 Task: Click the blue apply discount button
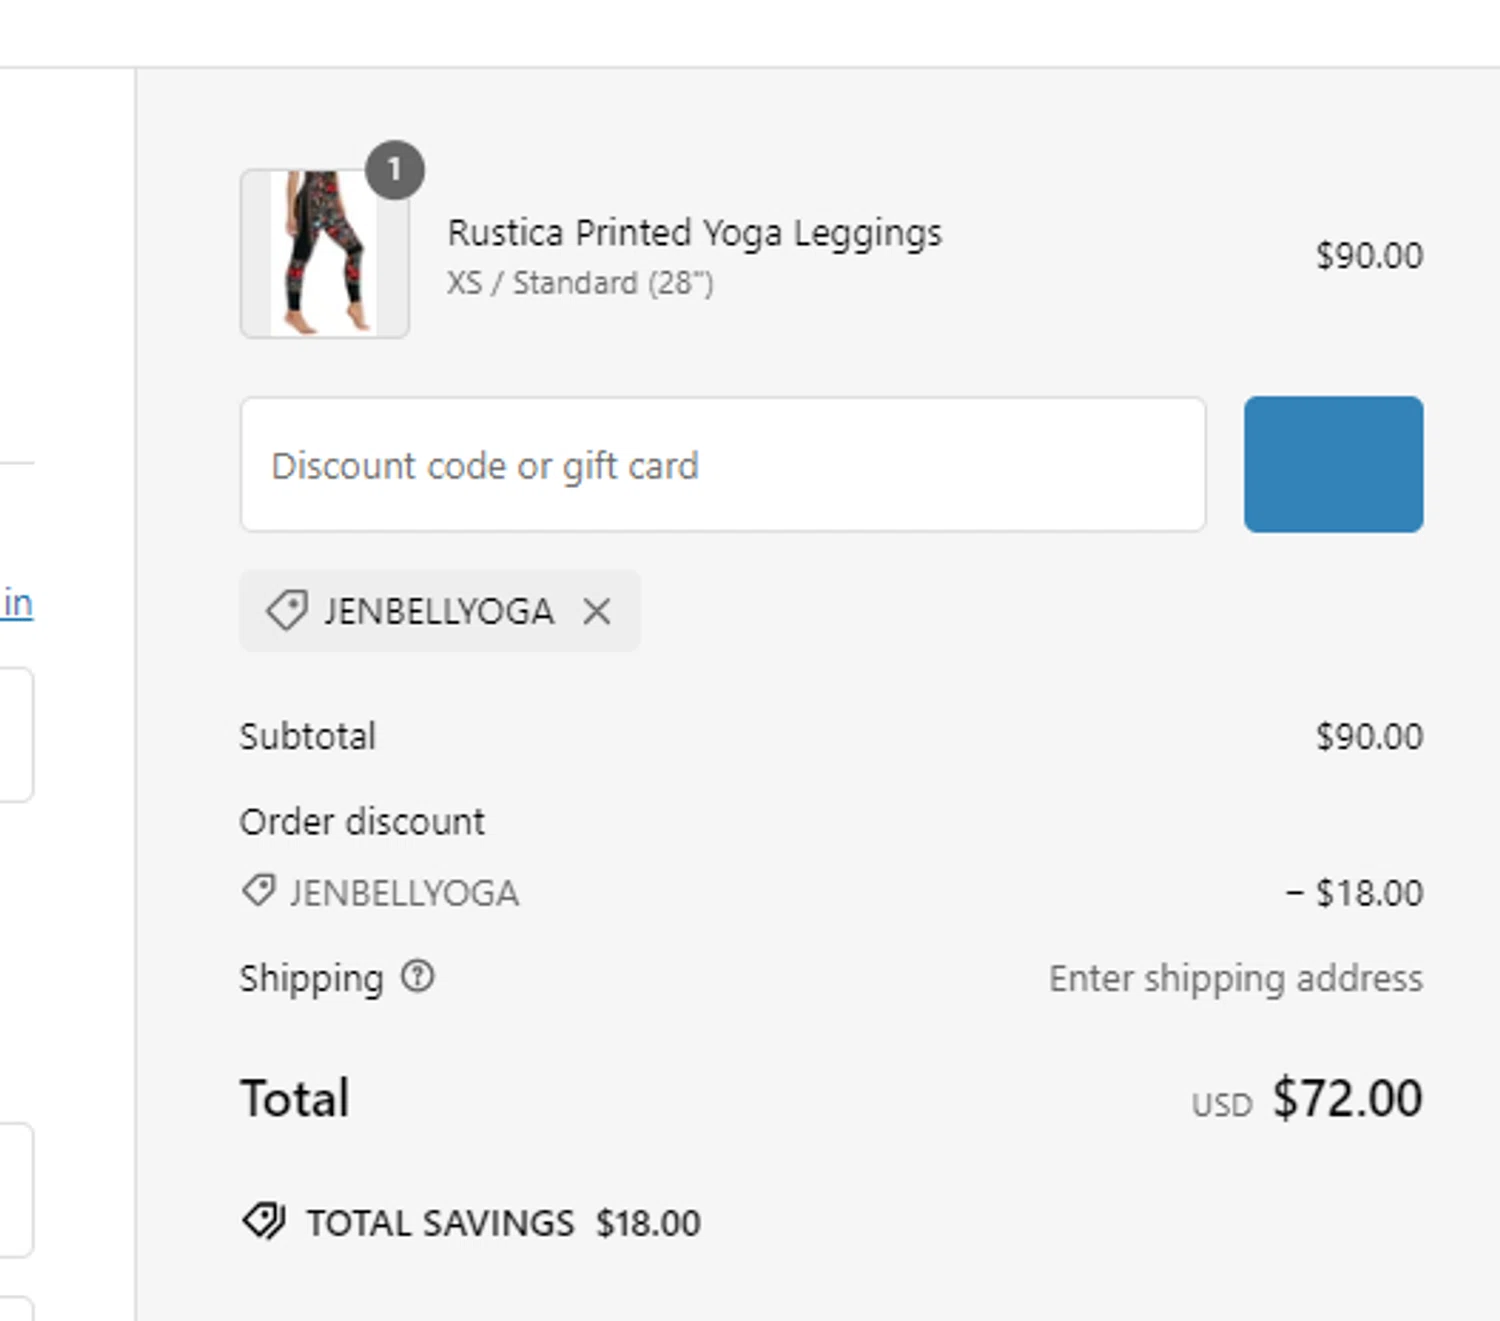tap(1333, 464)
